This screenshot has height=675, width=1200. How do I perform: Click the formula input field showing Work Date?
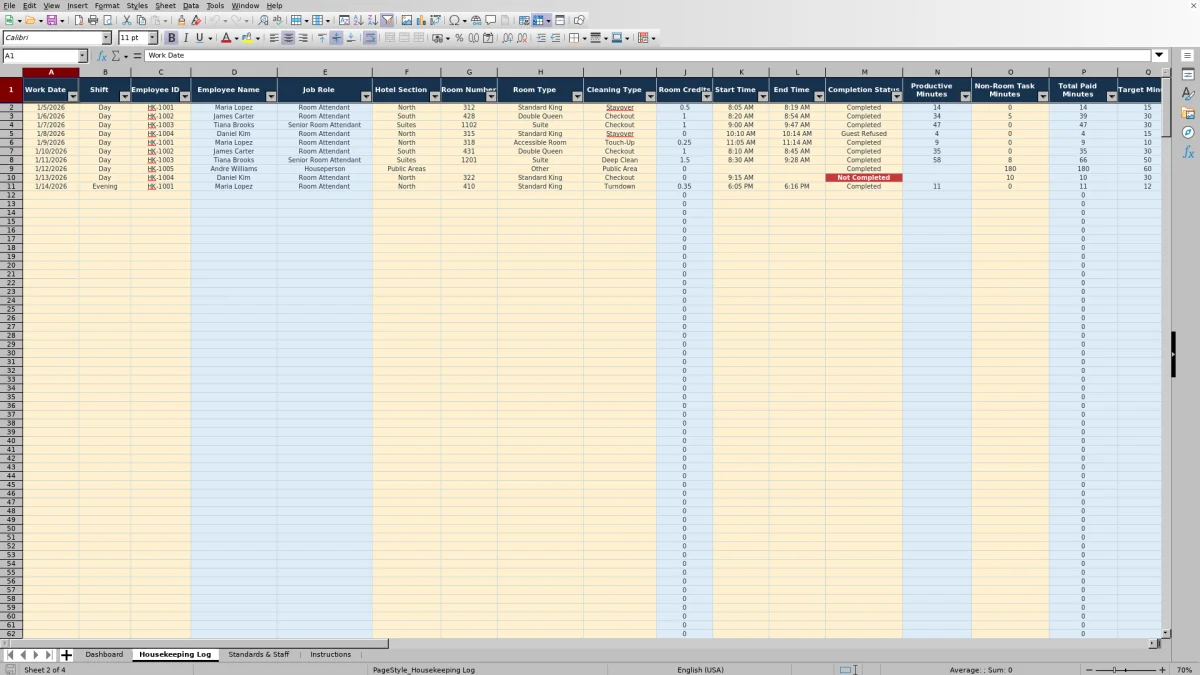(x=648, y=56)
